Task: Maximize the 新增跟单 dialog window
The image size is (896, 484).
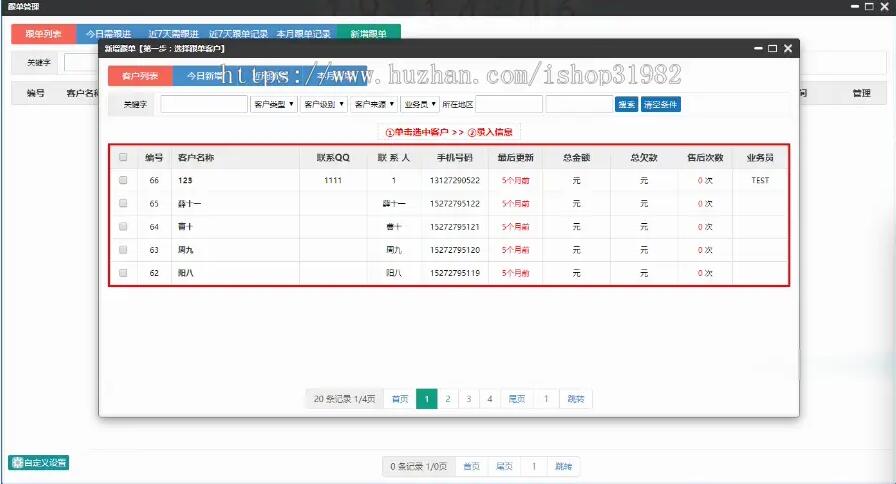Action: (x=771, y=48)
